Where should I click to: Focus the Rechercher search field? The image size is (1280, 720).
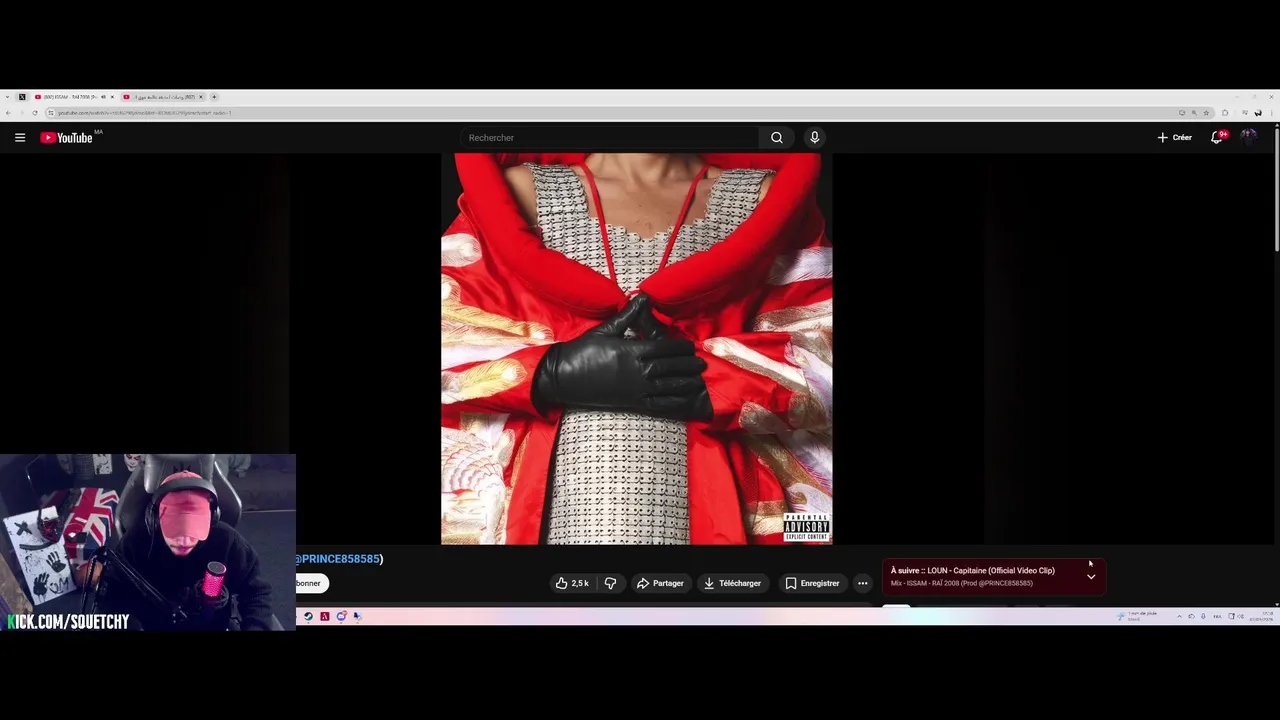pyautogui.click(x=608, y=137)
